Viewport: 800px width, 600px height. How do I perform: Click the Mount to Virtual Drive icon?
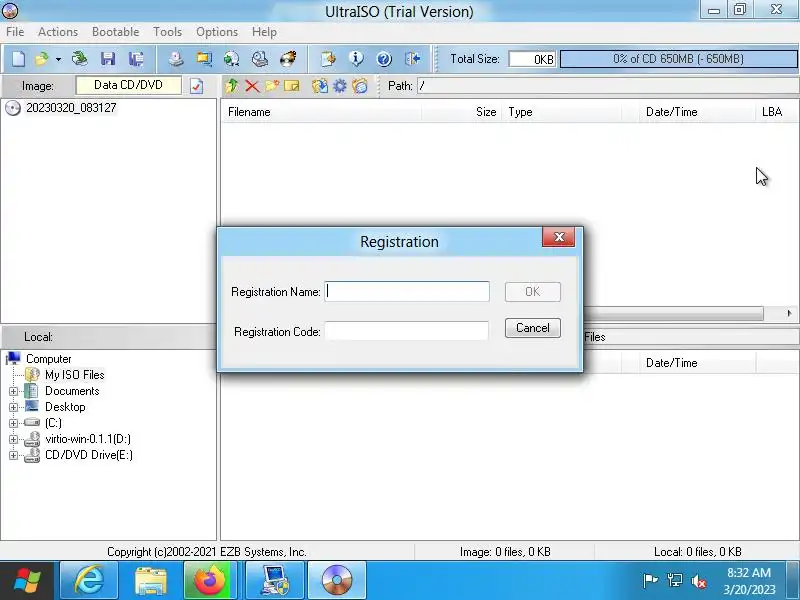point(260,59)
